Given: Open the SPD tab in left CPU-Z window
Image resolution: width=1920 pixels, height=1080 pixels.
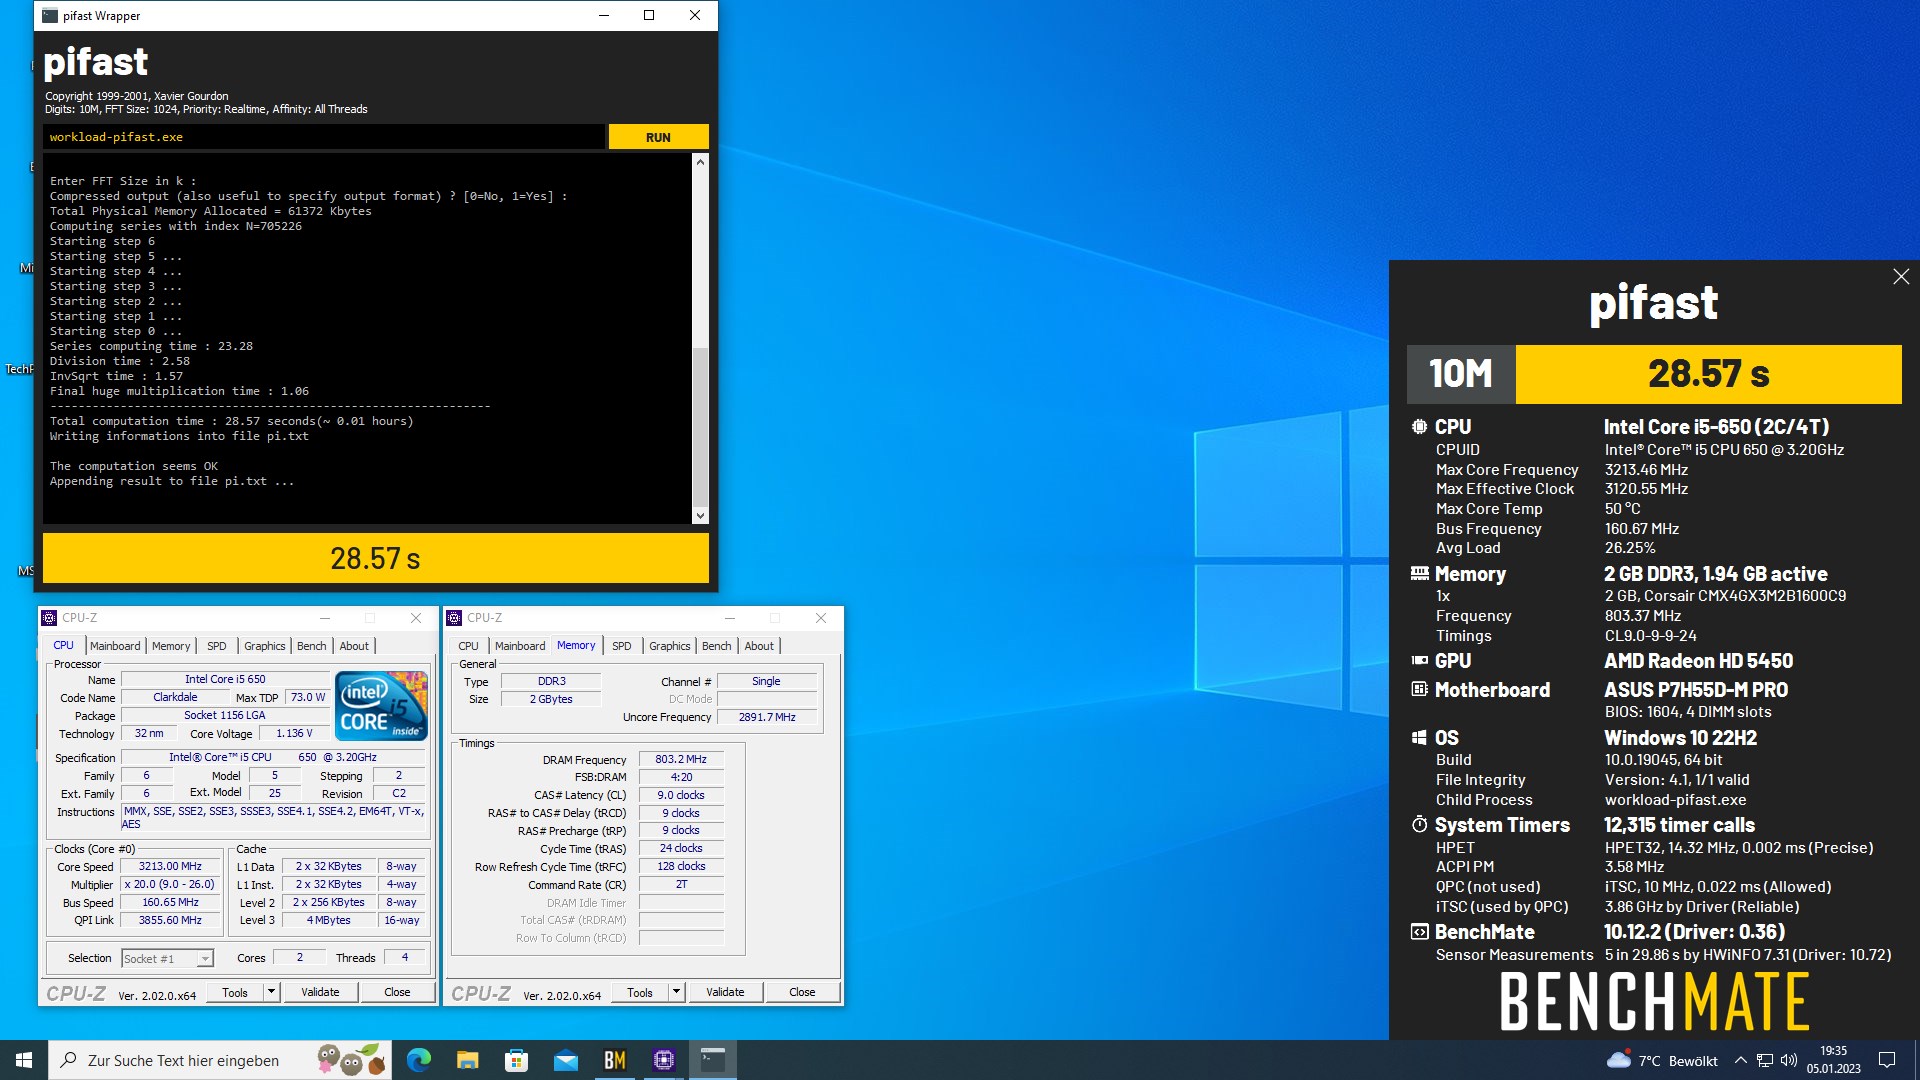Looking at the screenshot, I should 217,646.
